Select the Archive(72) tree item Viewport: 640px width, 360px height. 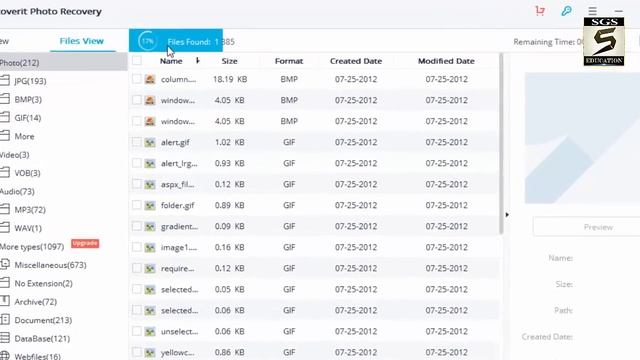36,302
